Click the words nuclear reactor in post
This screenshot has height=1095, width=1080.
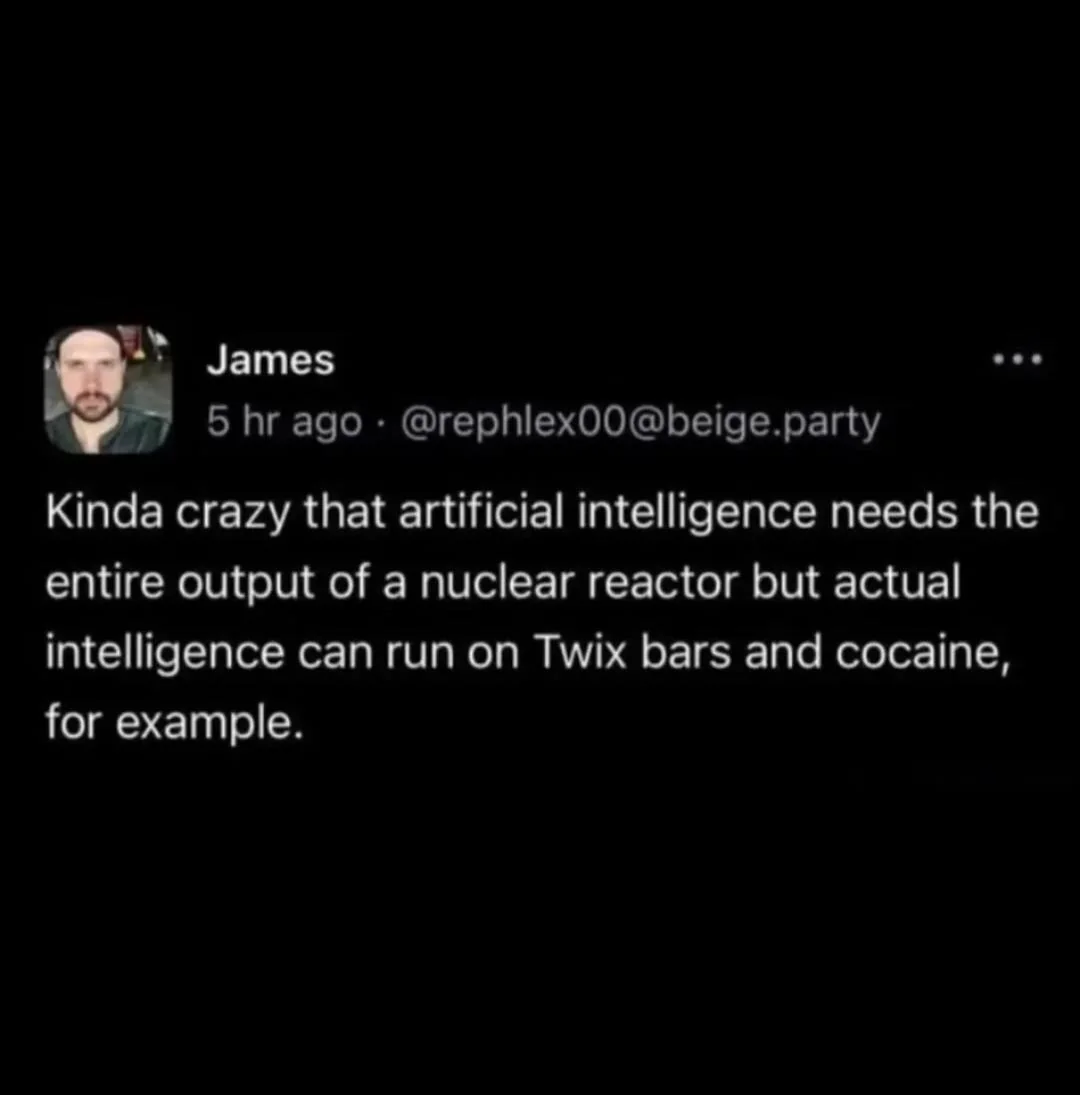pyautogui.click(x=579, y=582)
